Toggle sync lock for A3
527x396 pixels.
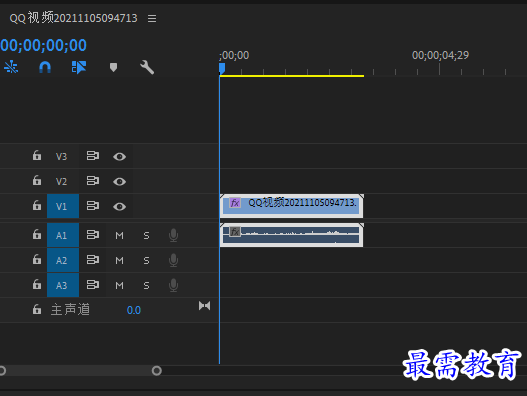[93, 285]
